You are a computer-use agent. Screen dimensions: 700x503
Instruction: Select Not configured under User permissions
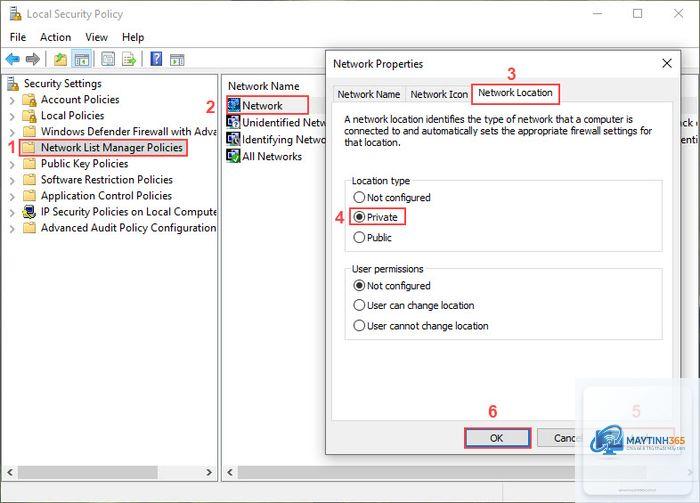tap(359, 285)
